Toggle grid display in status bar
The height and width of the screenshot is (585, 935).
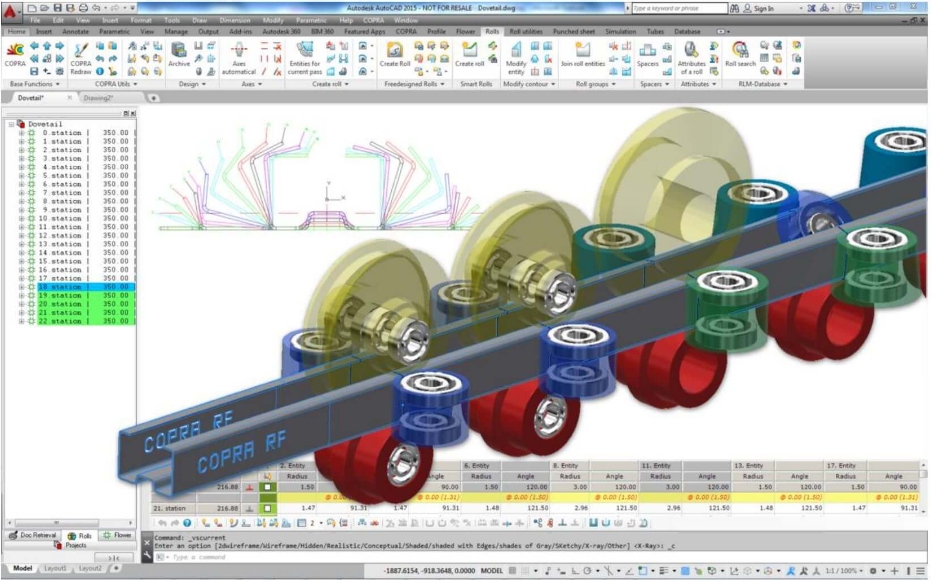point(512,571)
